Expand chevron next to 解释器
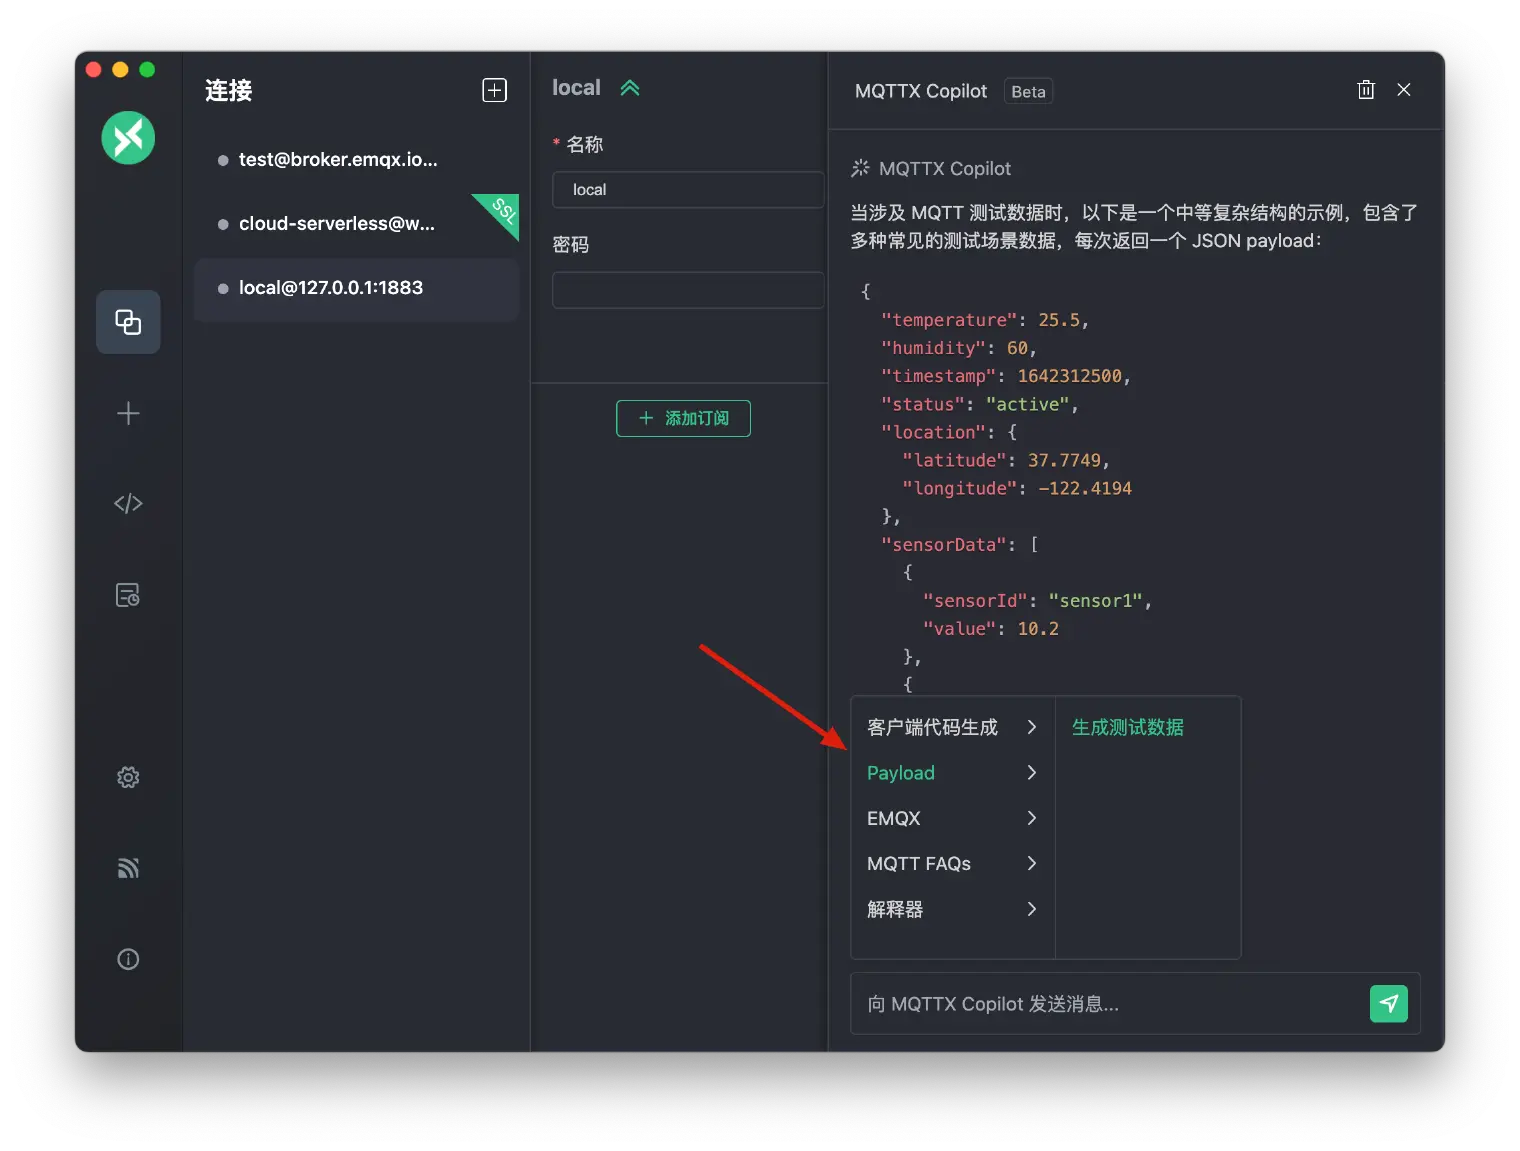This screenshot has width=1520, height=1151. 1032,909
